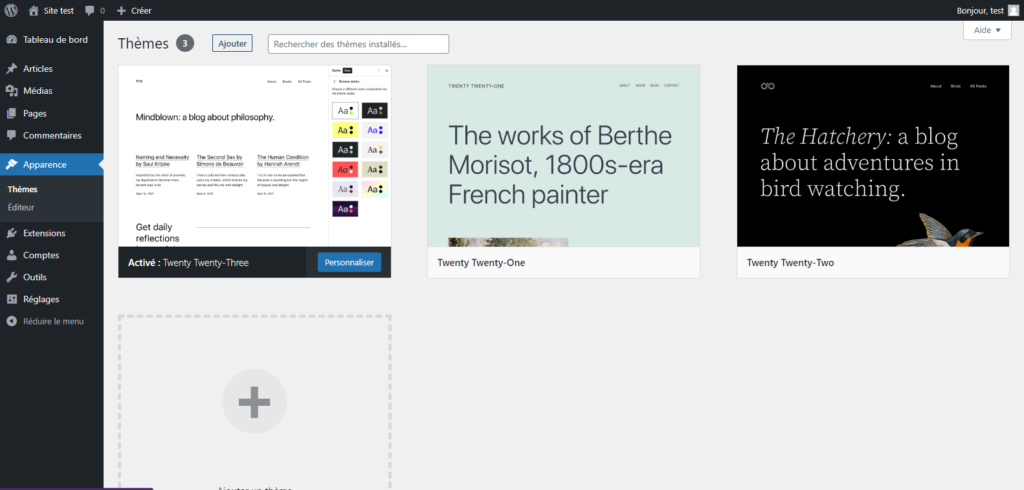Select the Twenty Twenty-One theme thumbnail
Viewport: 1024px width, 490px height.
pos(564,156)
